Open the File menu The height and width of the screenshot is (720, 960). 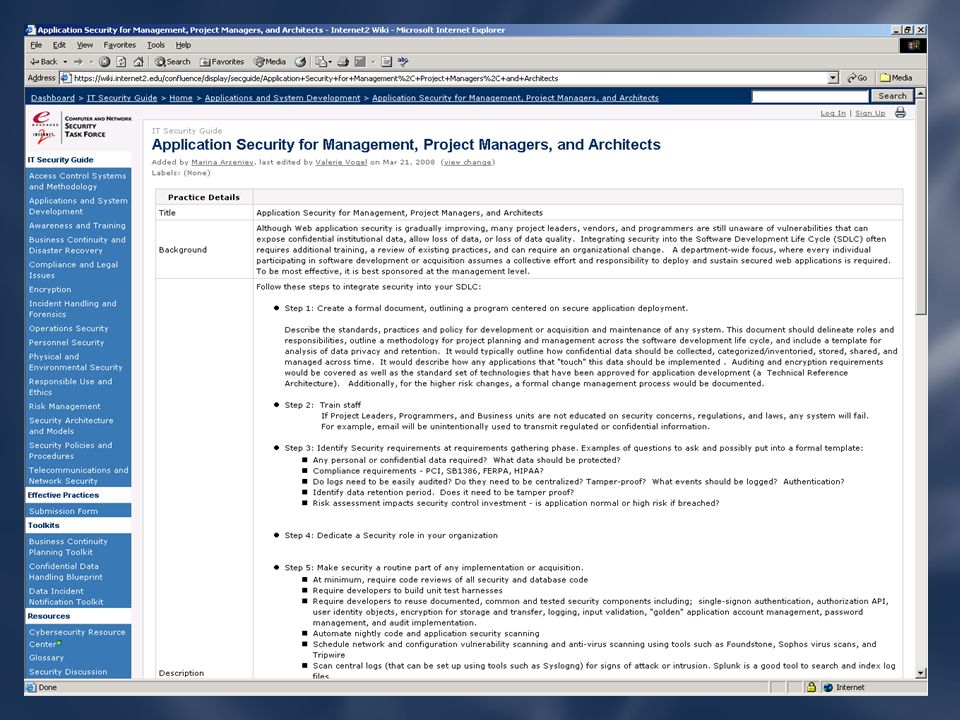(x=36, y=45)
